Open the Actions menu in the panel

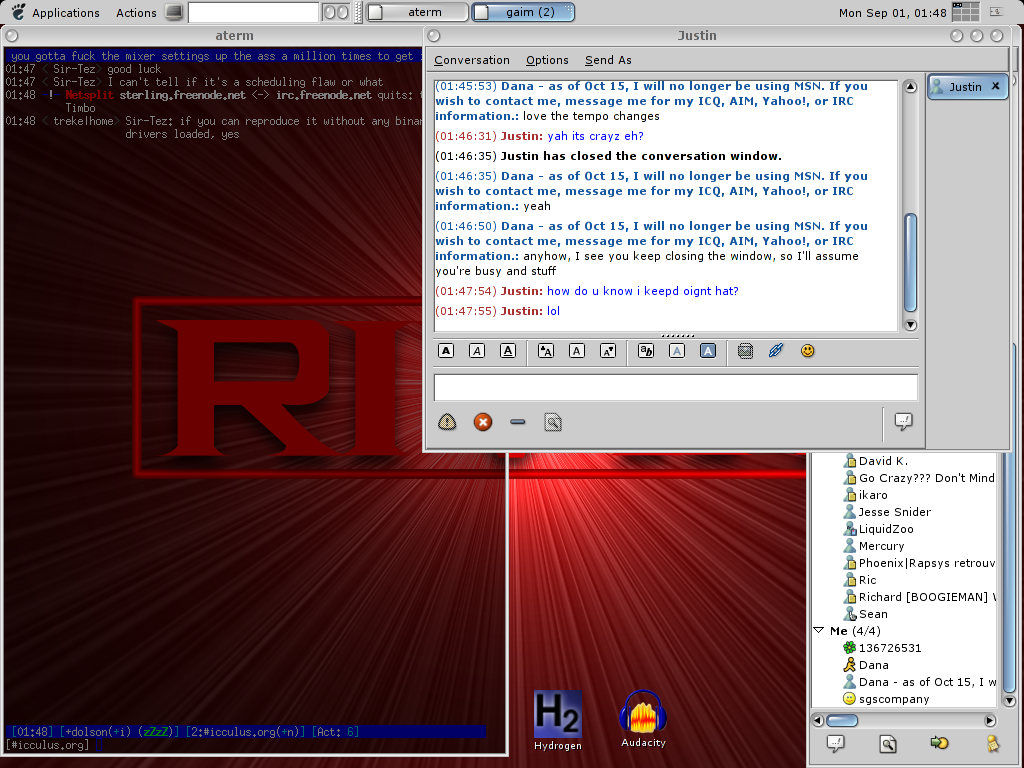click(x=136, y=12)
